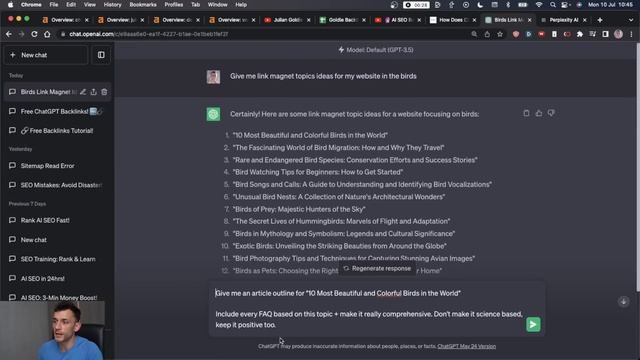Viewport: 640px width, 360px height.
Task: Send the message with green arrow button
Action: coord(533,324)
